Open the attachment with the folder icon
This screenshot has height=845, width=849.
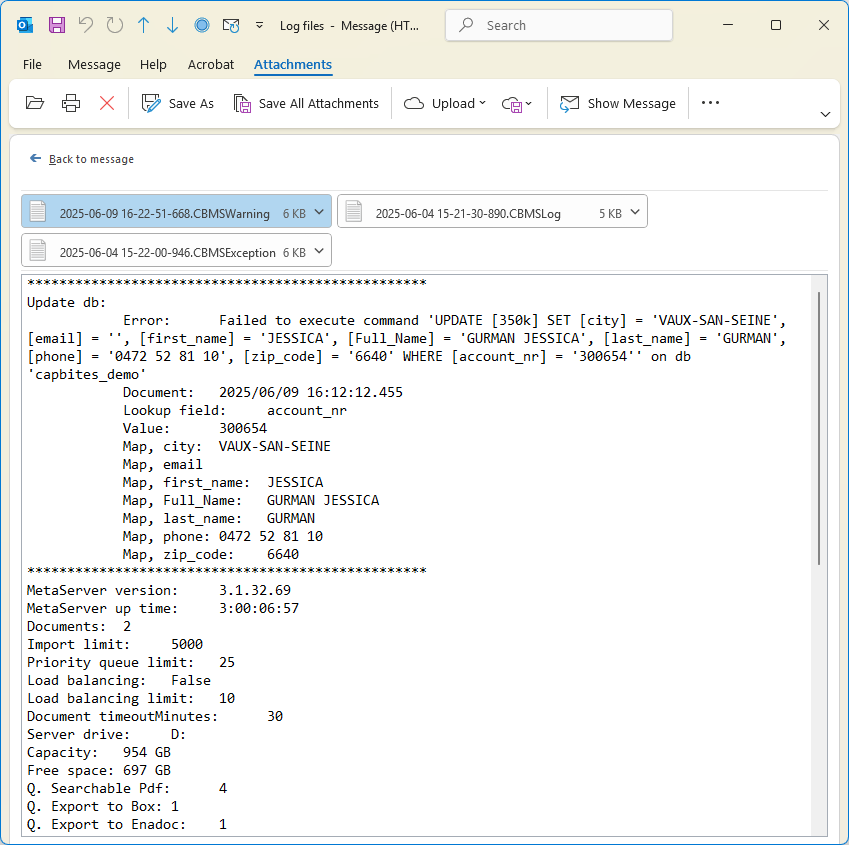[35, 103]
